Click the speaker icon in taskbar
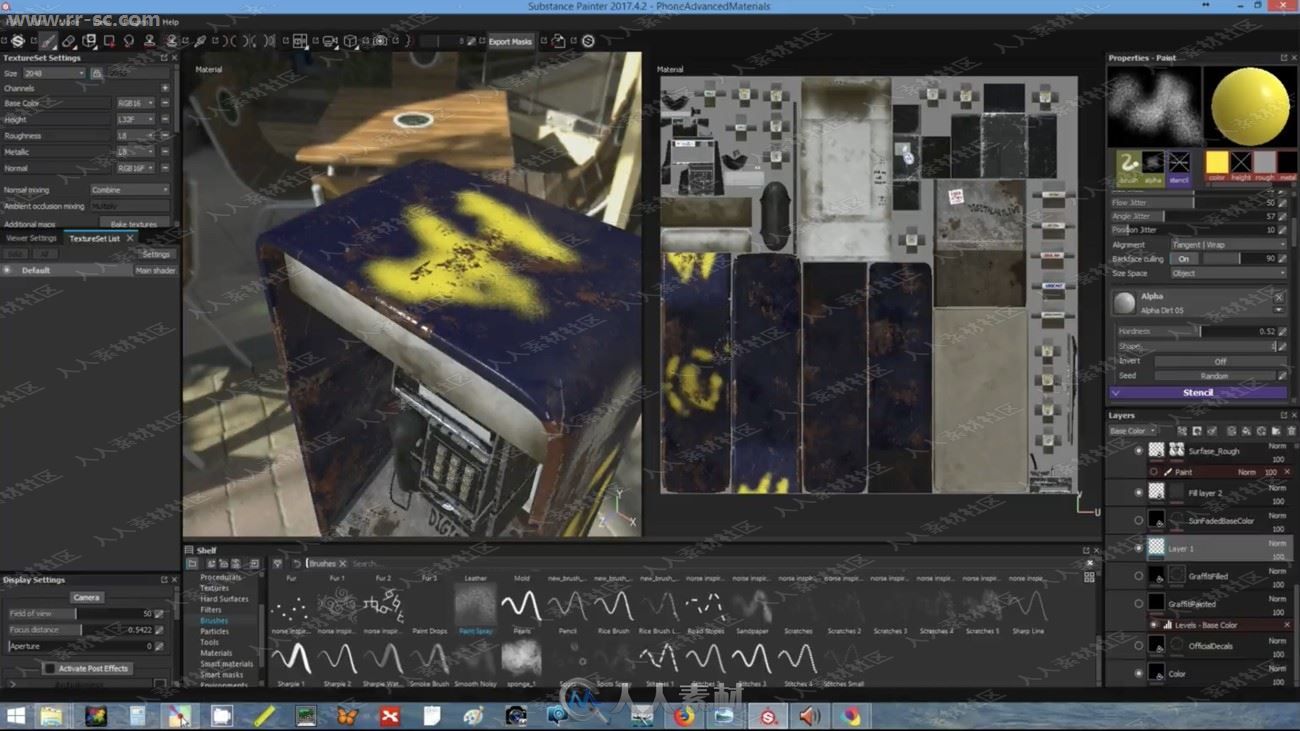 click(x=809, y=716)
